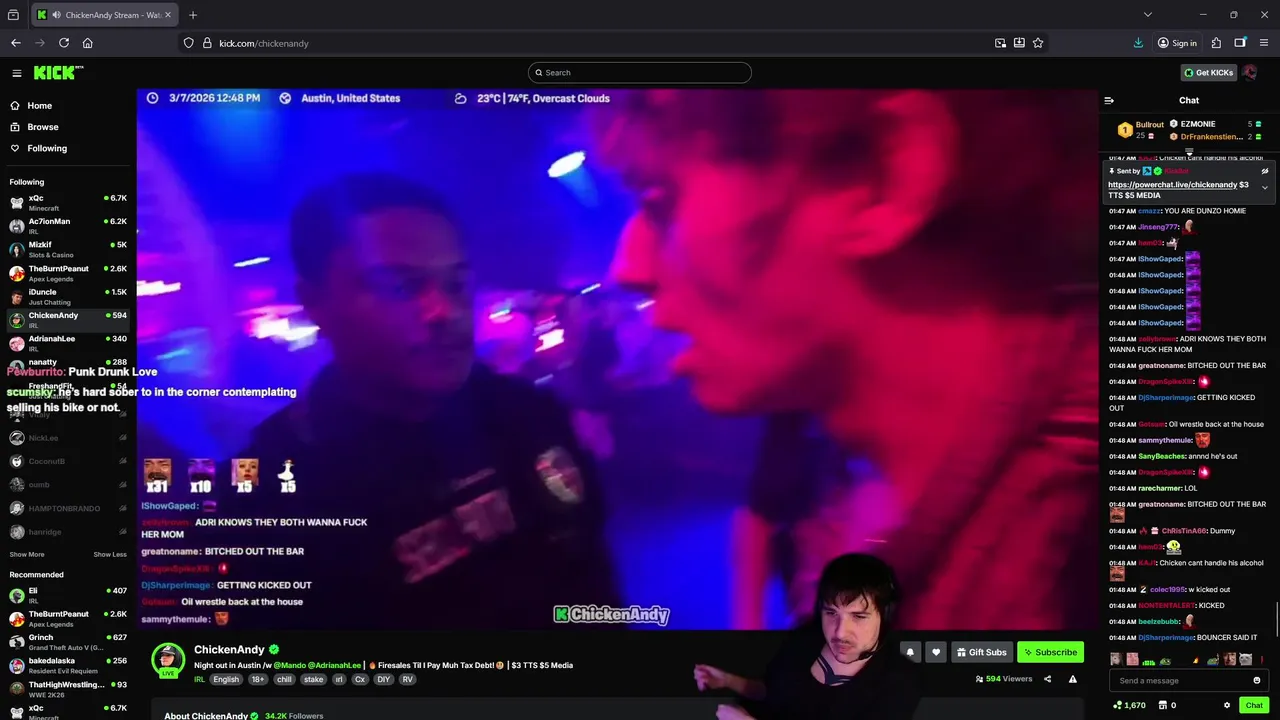Viewport: 1280px width, 720px height.
Task: Hide the pinned message
Action: pos(1264,171)
